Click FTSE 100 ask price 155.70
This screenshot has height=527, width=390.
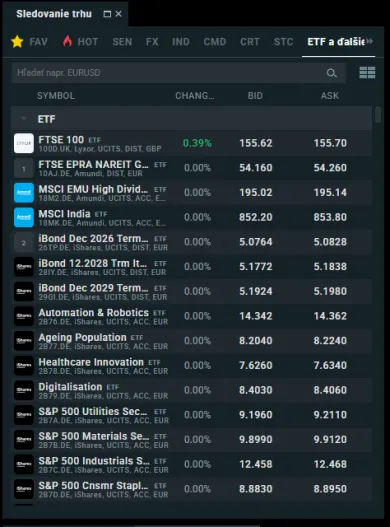point(330,143)
